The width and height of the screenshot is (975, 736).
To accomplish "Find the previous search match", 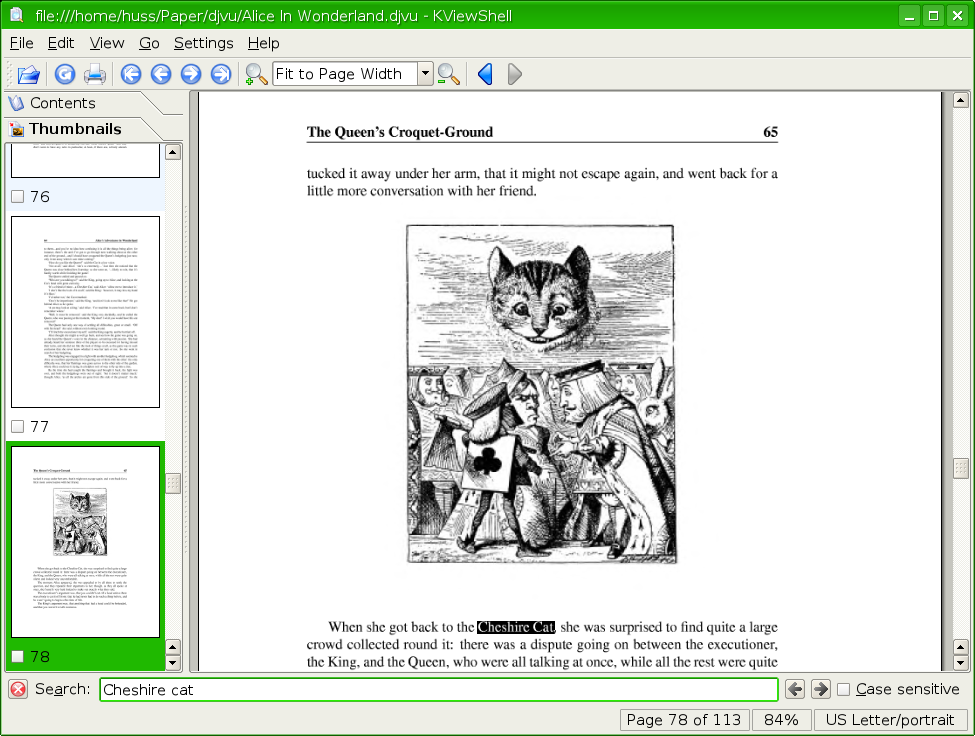I will (795, 689).
